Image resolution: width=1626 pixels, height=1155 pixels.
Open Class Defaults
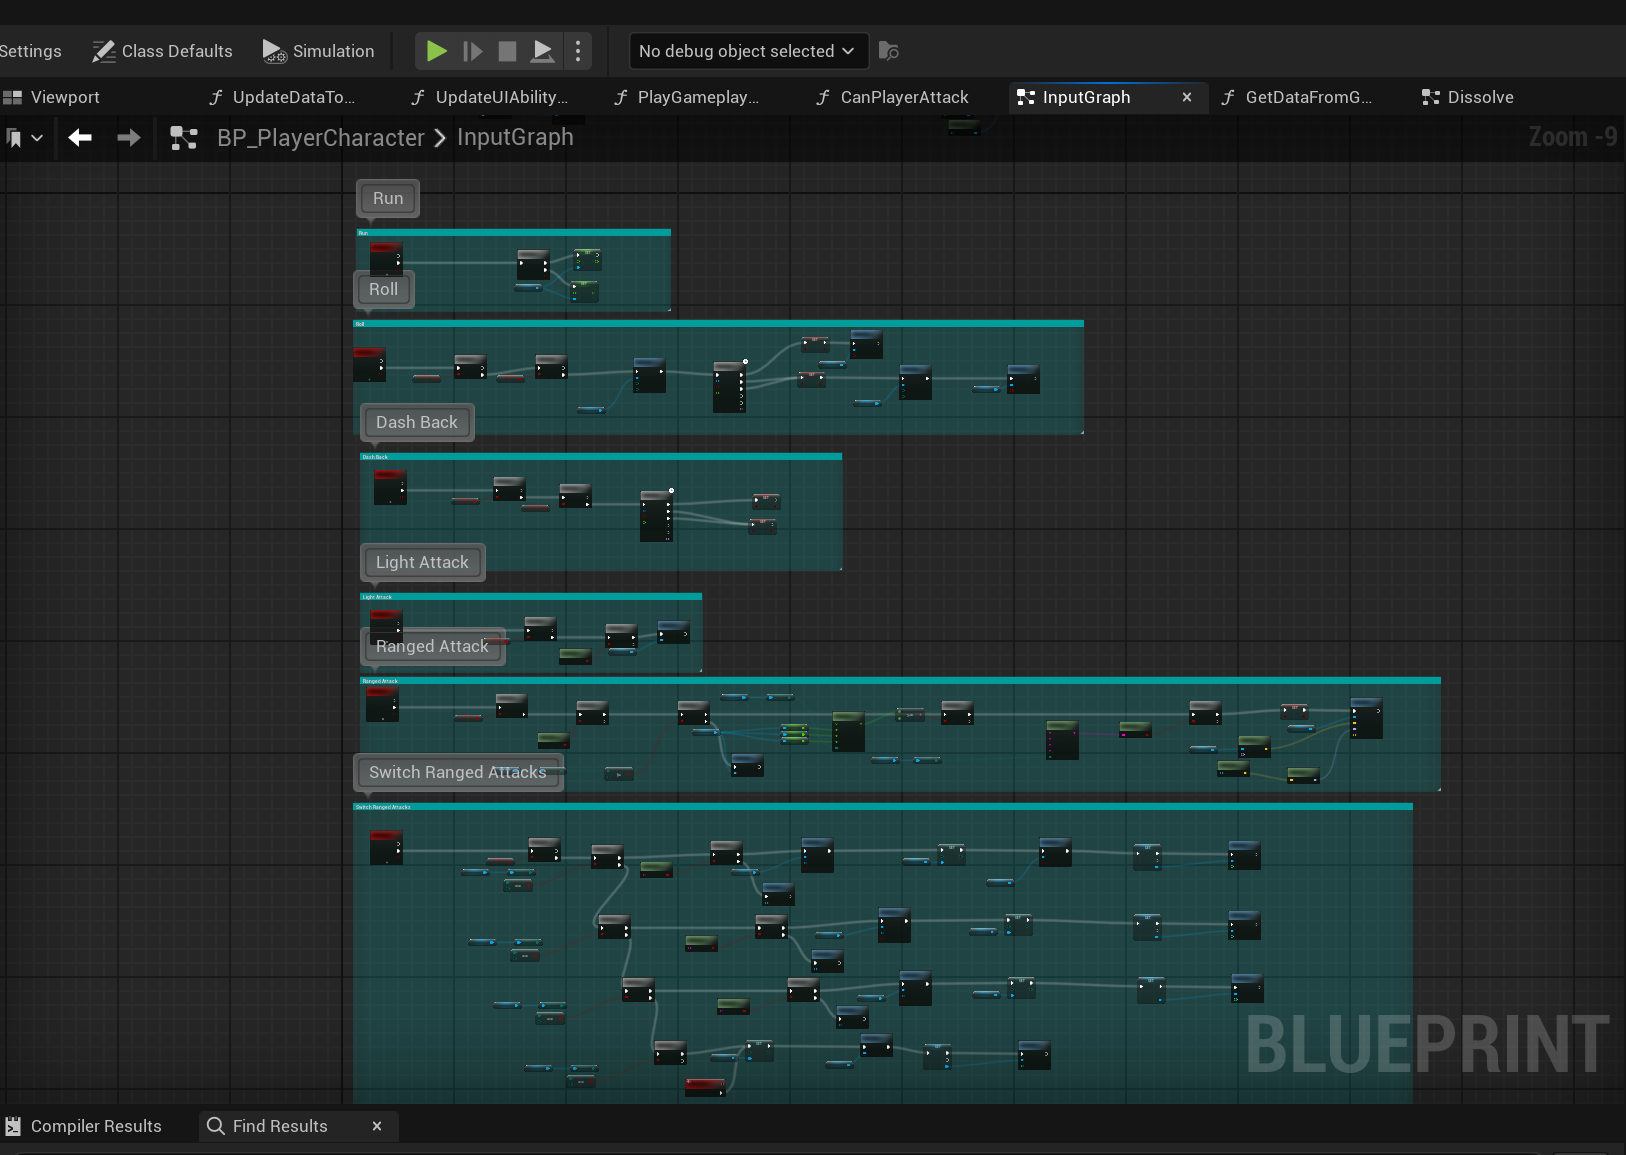(163, 51)
